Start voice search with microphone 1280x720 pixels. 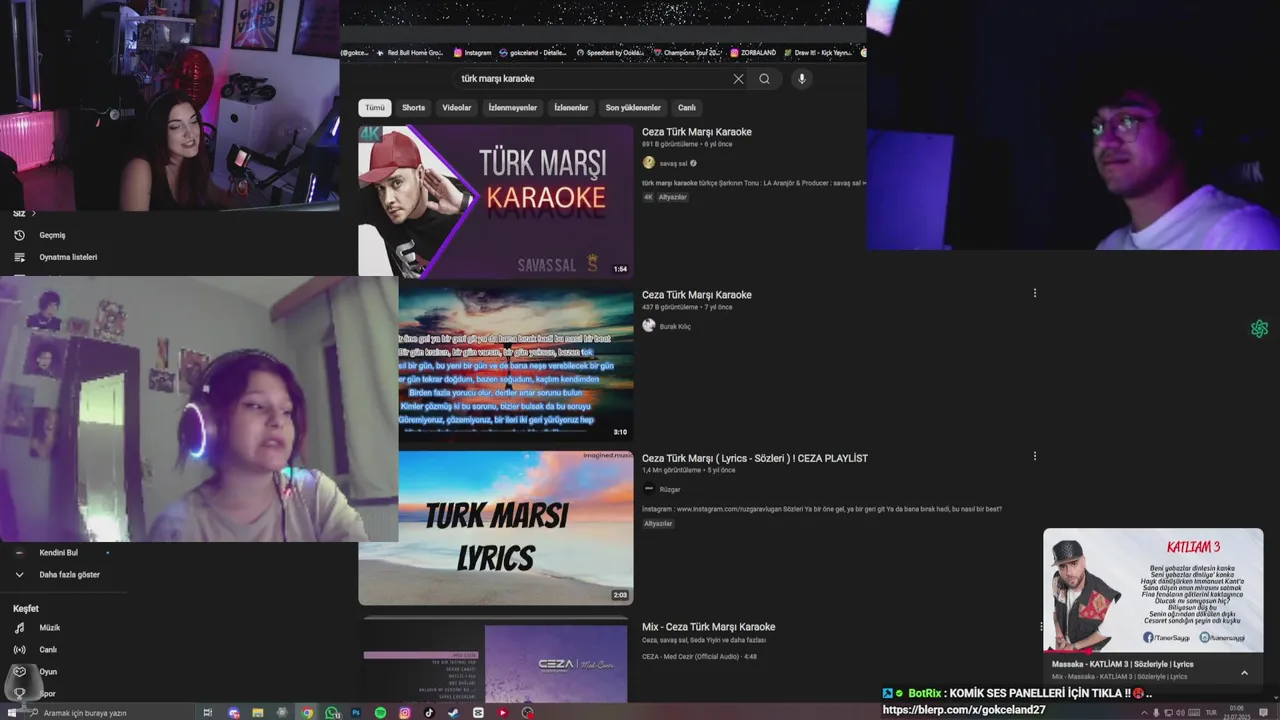click(x=801, y=79)
